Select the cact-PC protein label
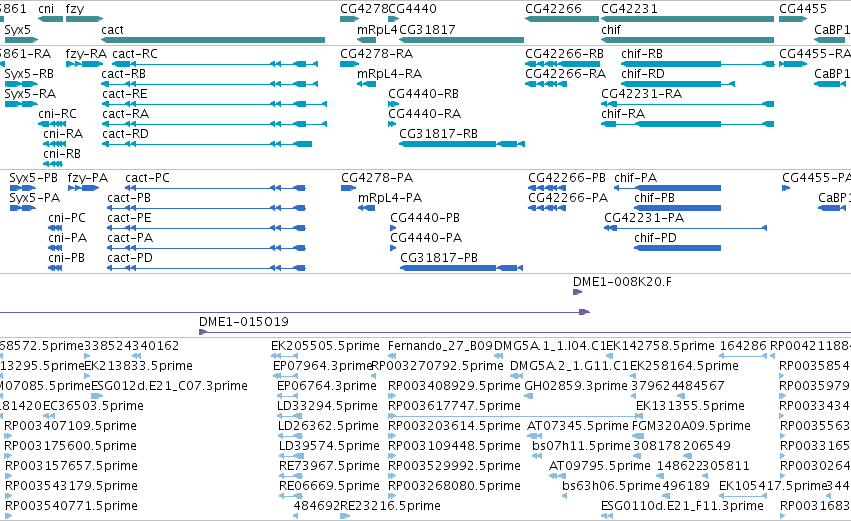The height and width of the screenshot is (521, 851). (x=148, y=178)
